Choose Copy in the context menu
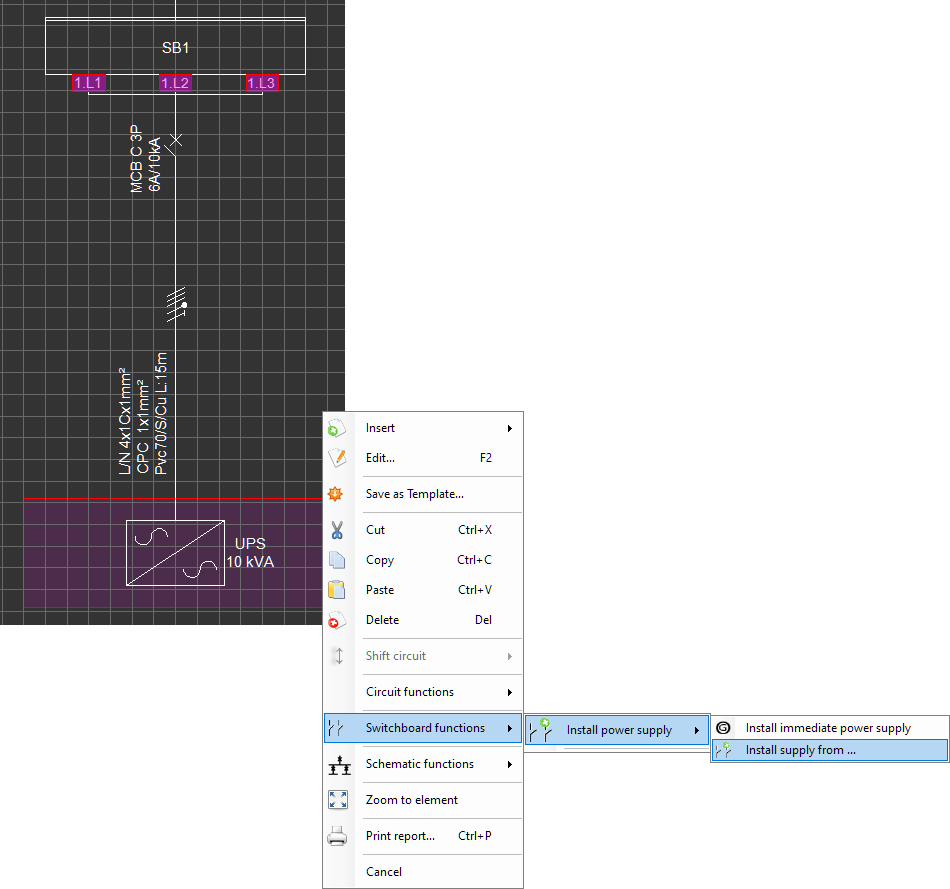Screen dimensions: 950x889 (423, 560)
